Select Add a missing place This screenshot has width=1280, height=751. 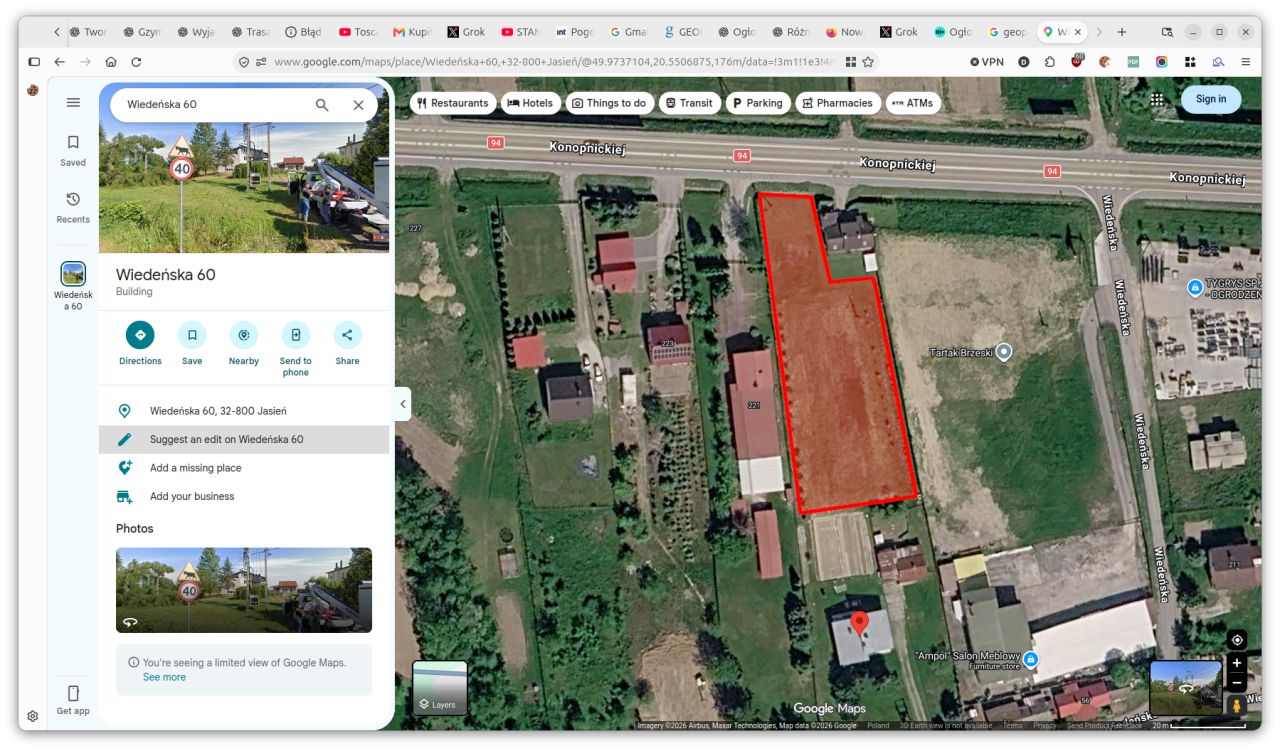click(244, 468)
